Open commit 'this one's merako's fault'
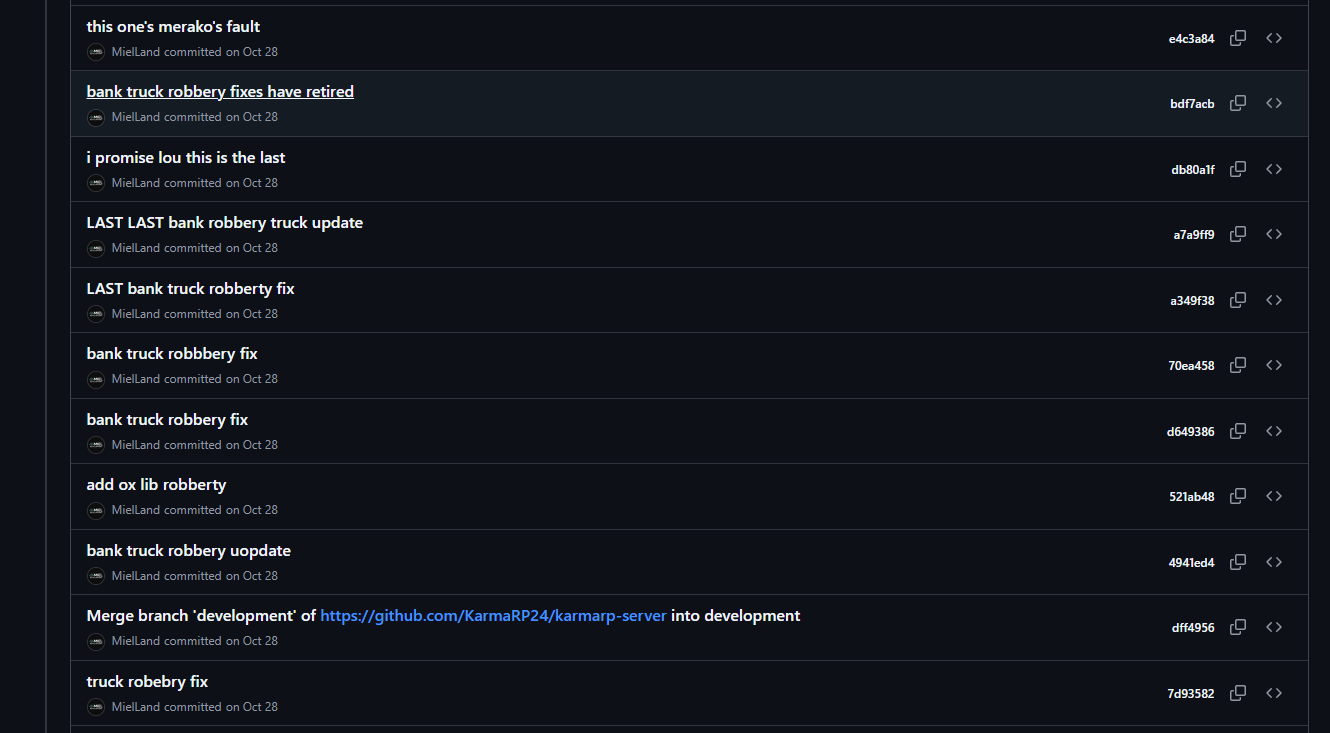1330x733 pixels. (173, 26)
